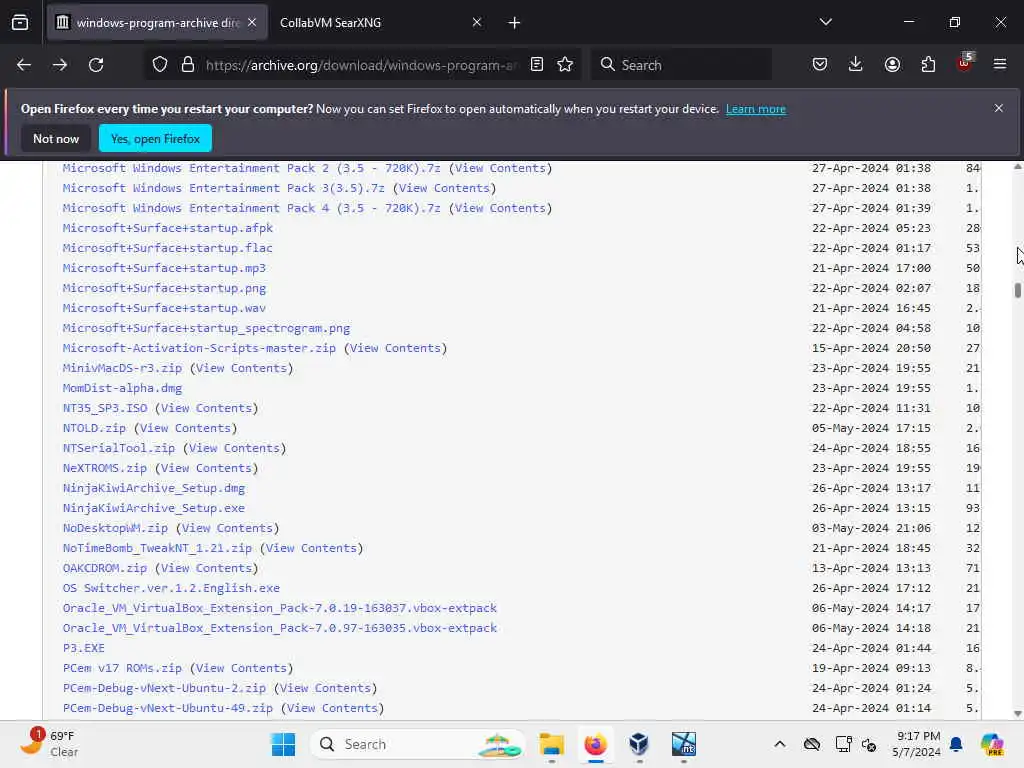Download Microsoft+Surface+startup.afpk file

click(x=168, y=228)
